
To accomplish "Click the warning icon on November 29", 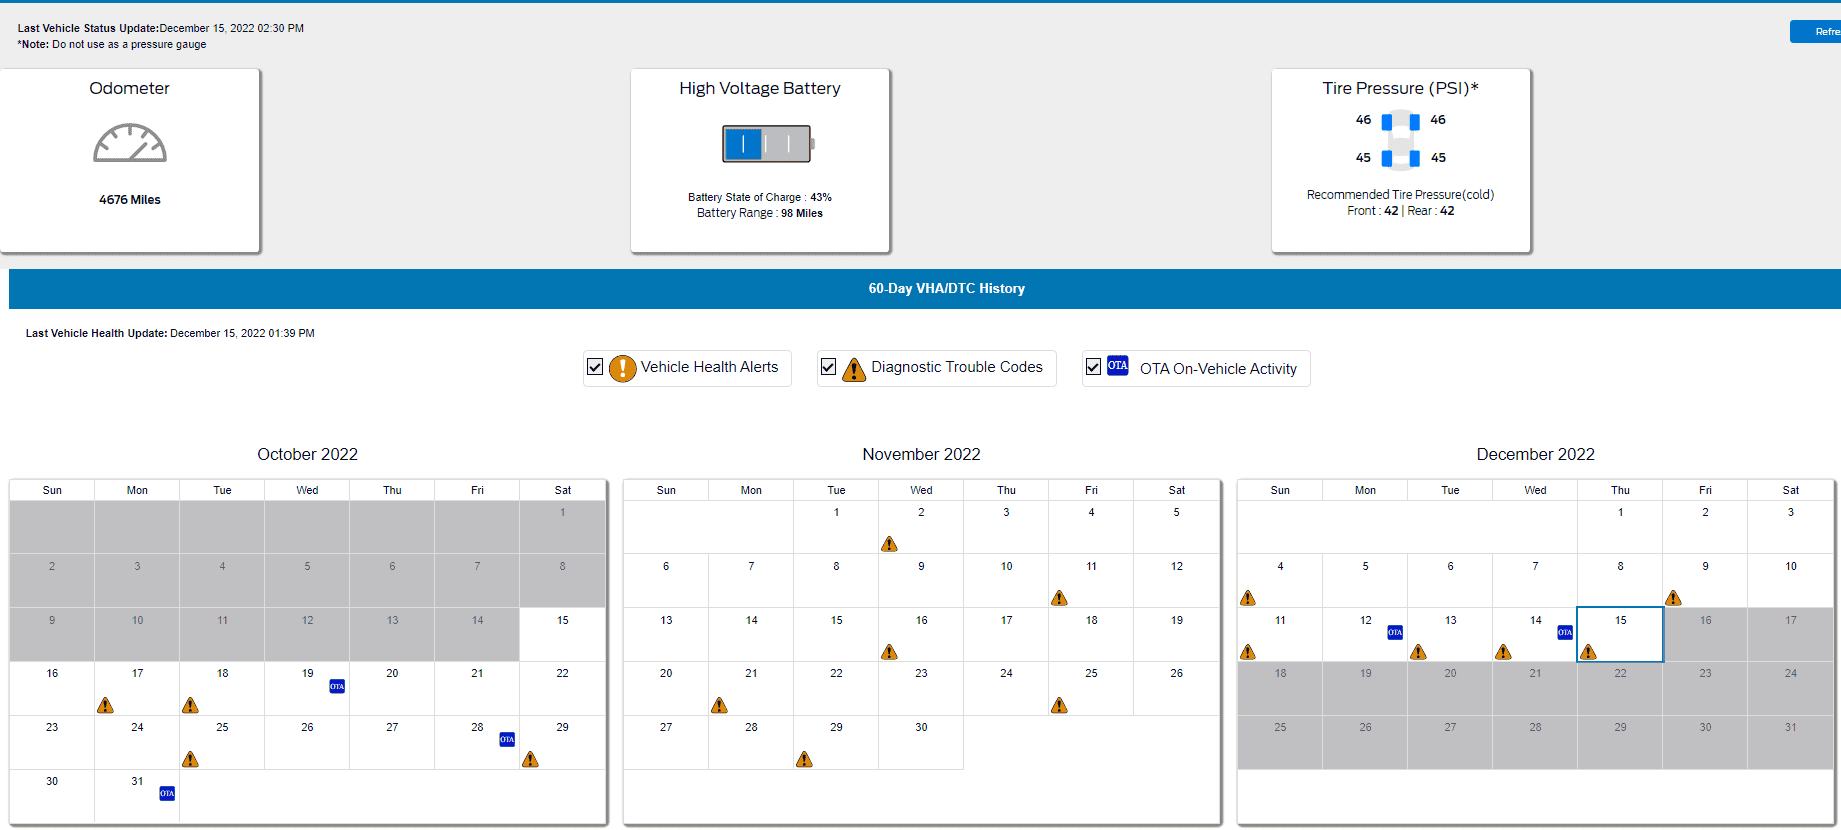I will [804, 760].
